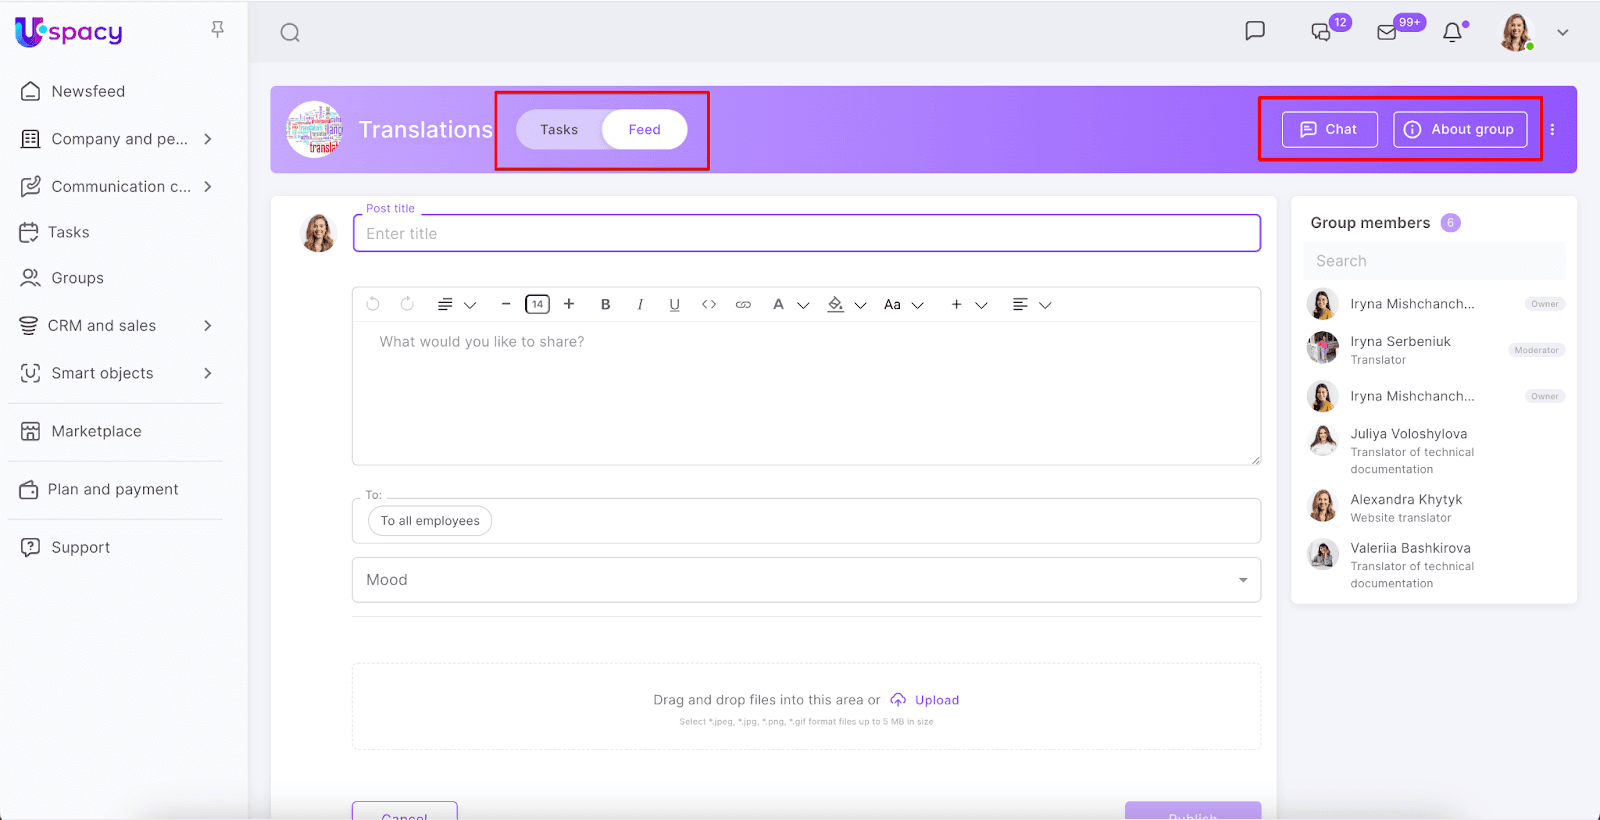Switch to the Tasks view toggle
Viewport: 1600px width, 820px height.
coord(559,130)
